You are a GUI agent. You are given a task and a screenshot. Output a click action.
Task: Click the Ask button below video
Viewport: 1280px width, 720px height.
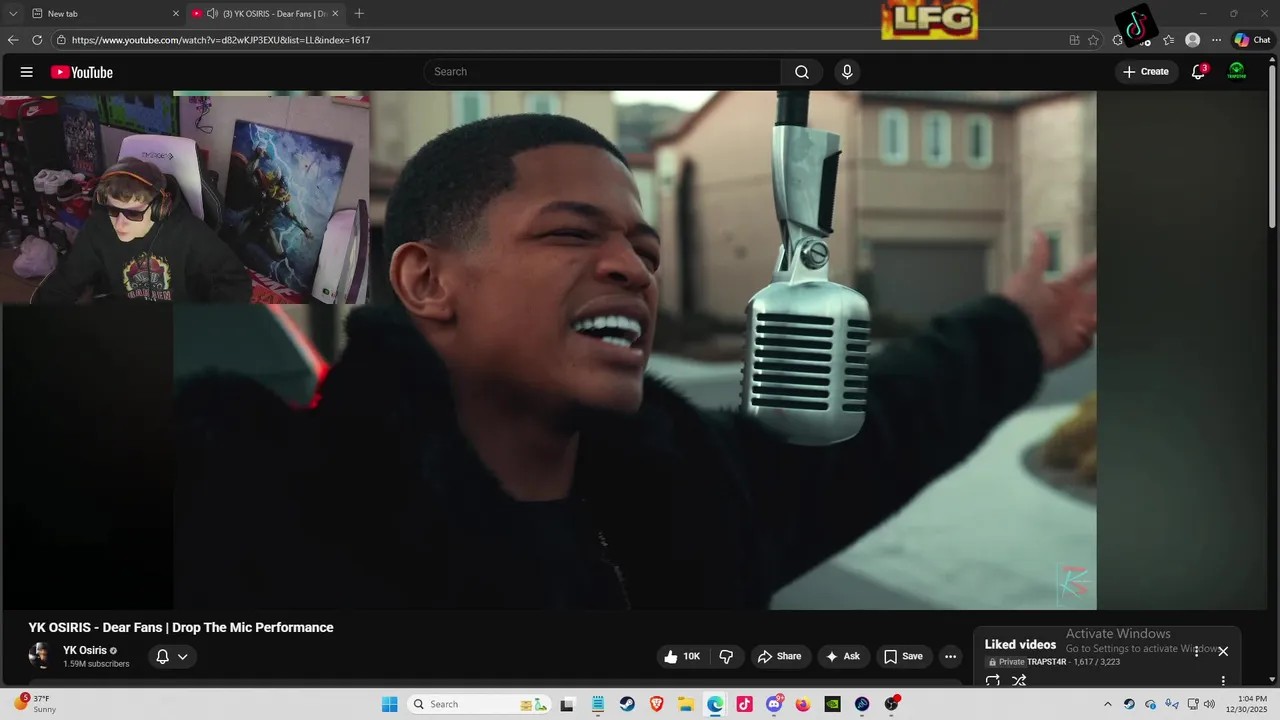pos(842,657)
